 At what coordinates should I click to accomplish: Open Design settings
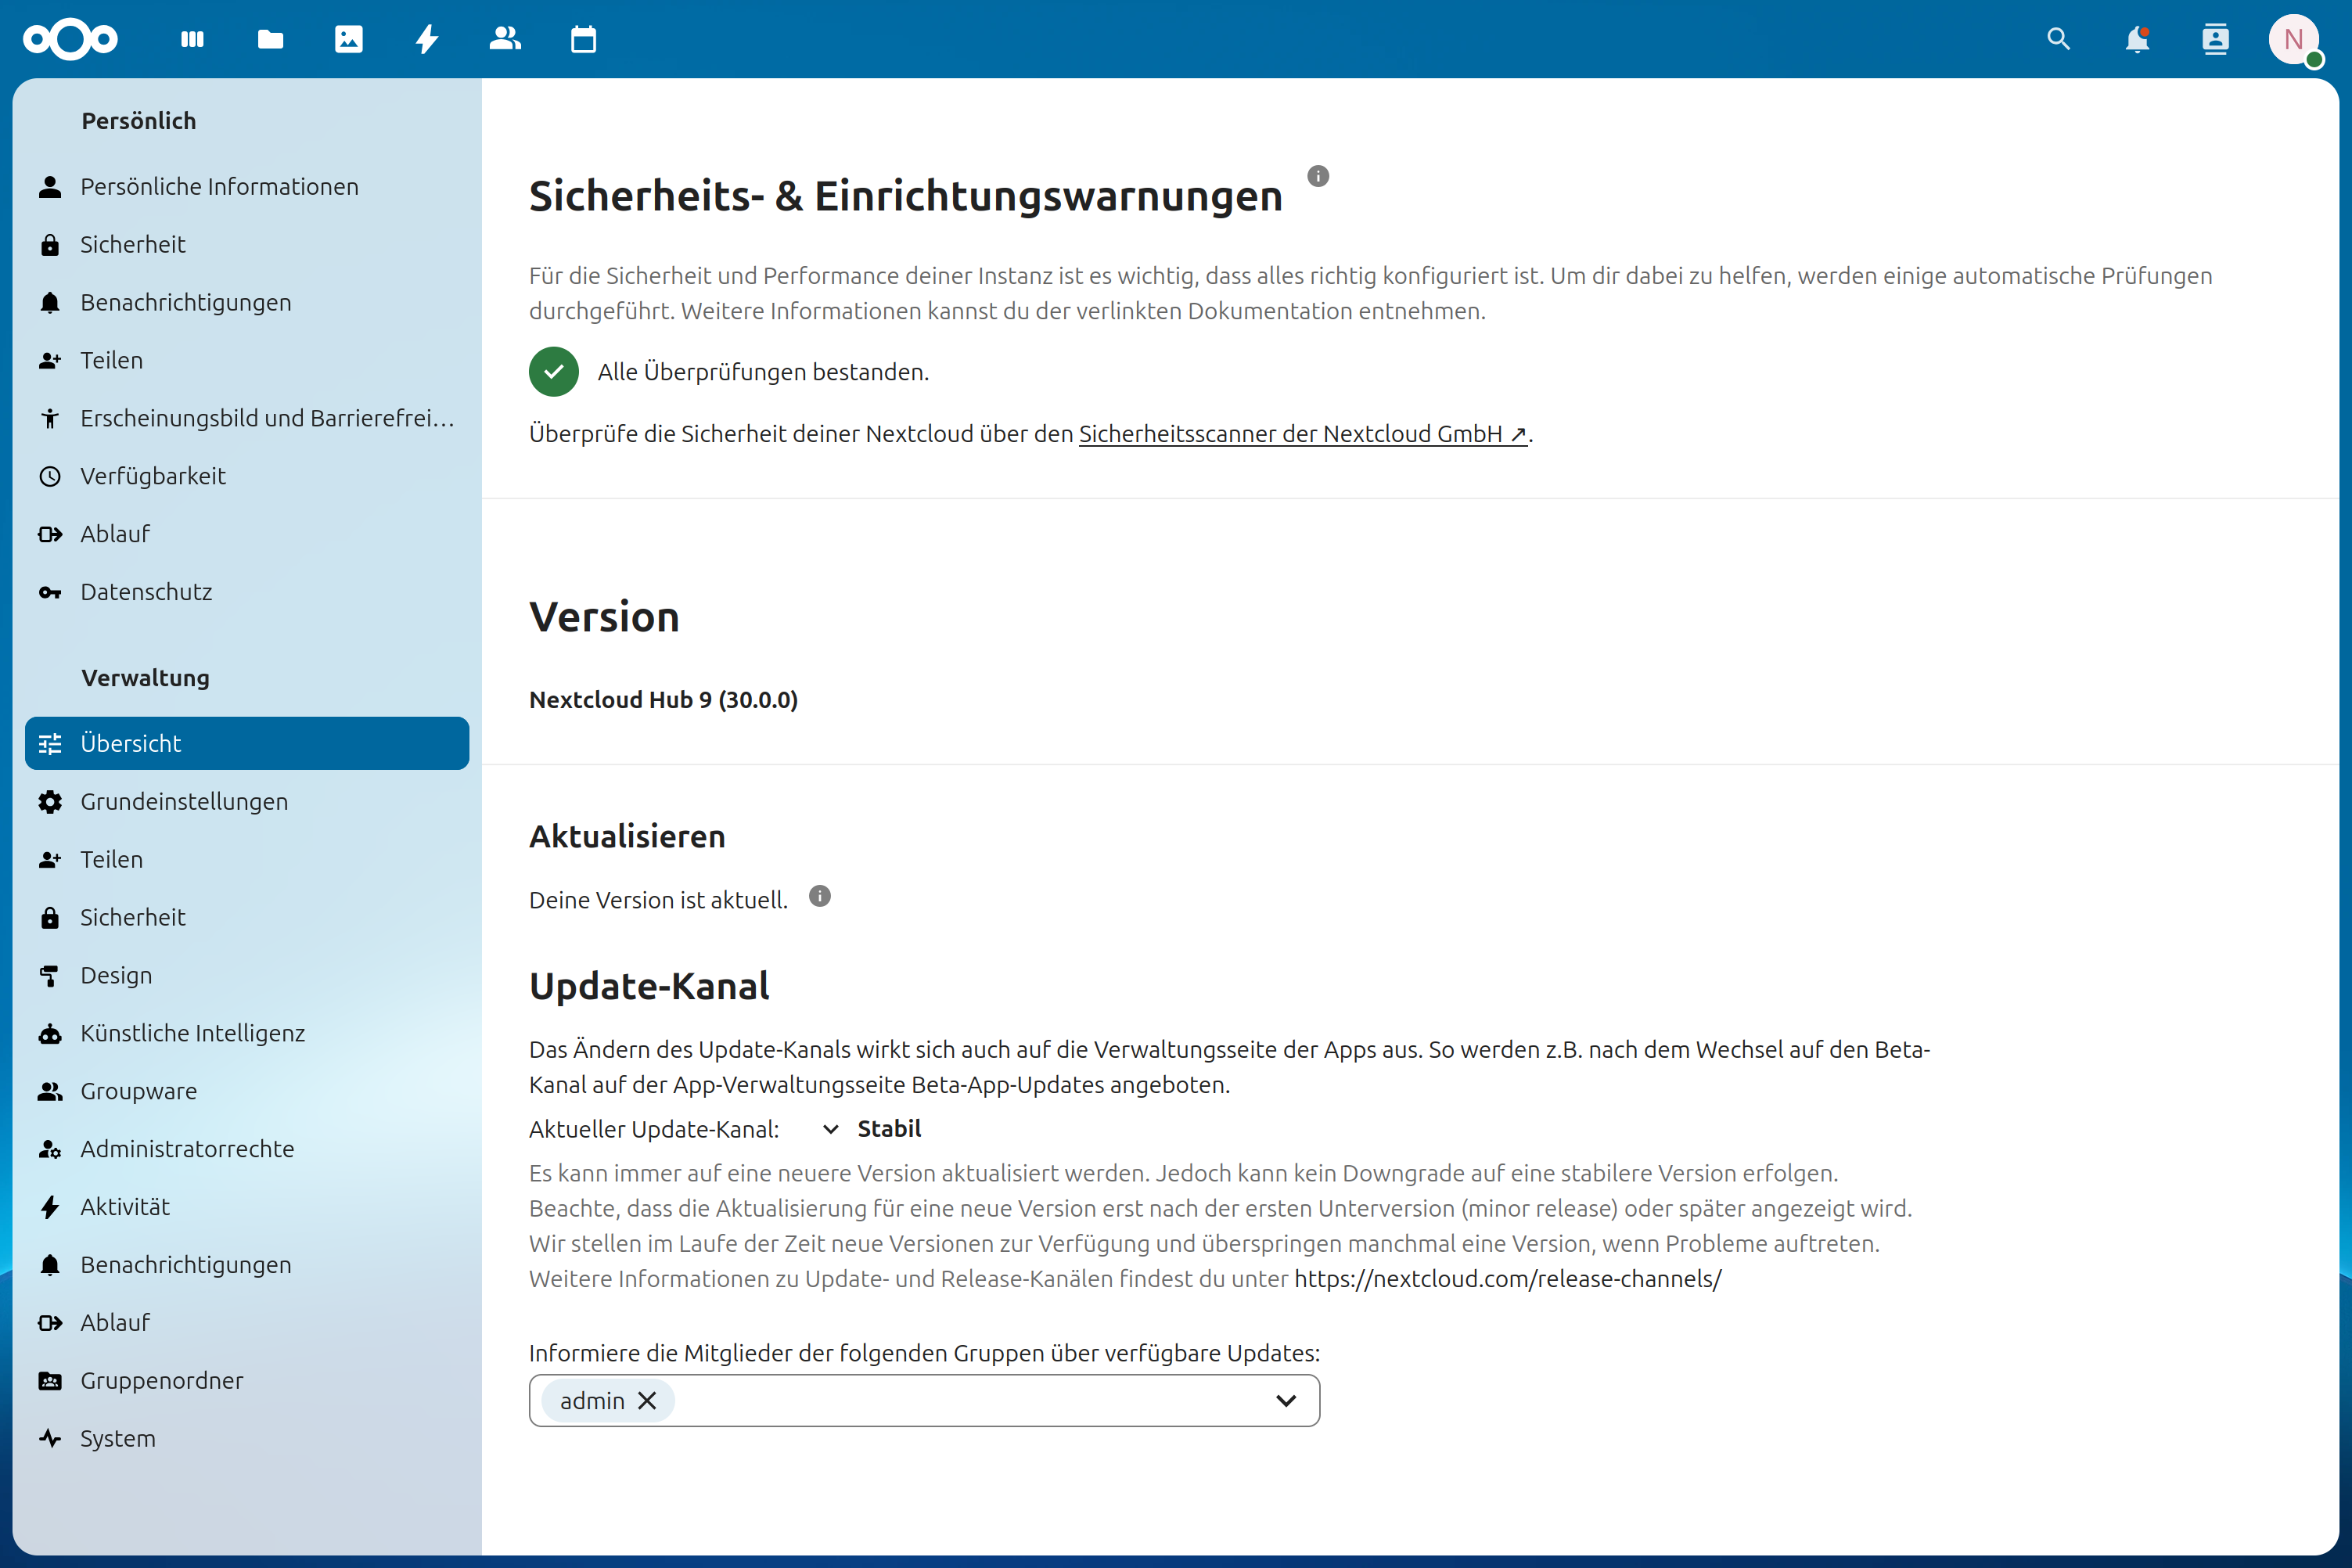pos(247,975)
